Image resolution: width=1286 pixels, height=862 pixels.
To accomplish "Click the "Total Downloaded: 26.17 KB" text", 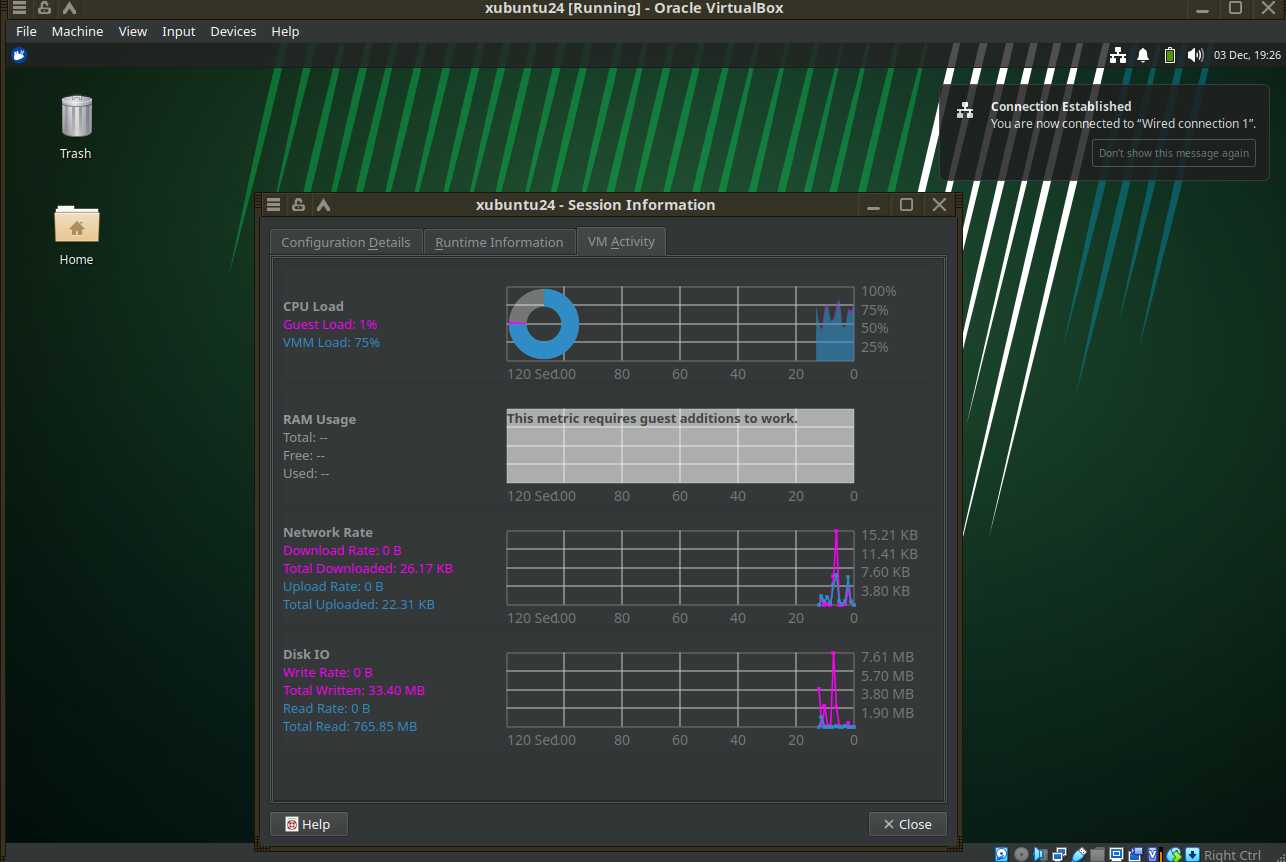I will tap(368, 569).
